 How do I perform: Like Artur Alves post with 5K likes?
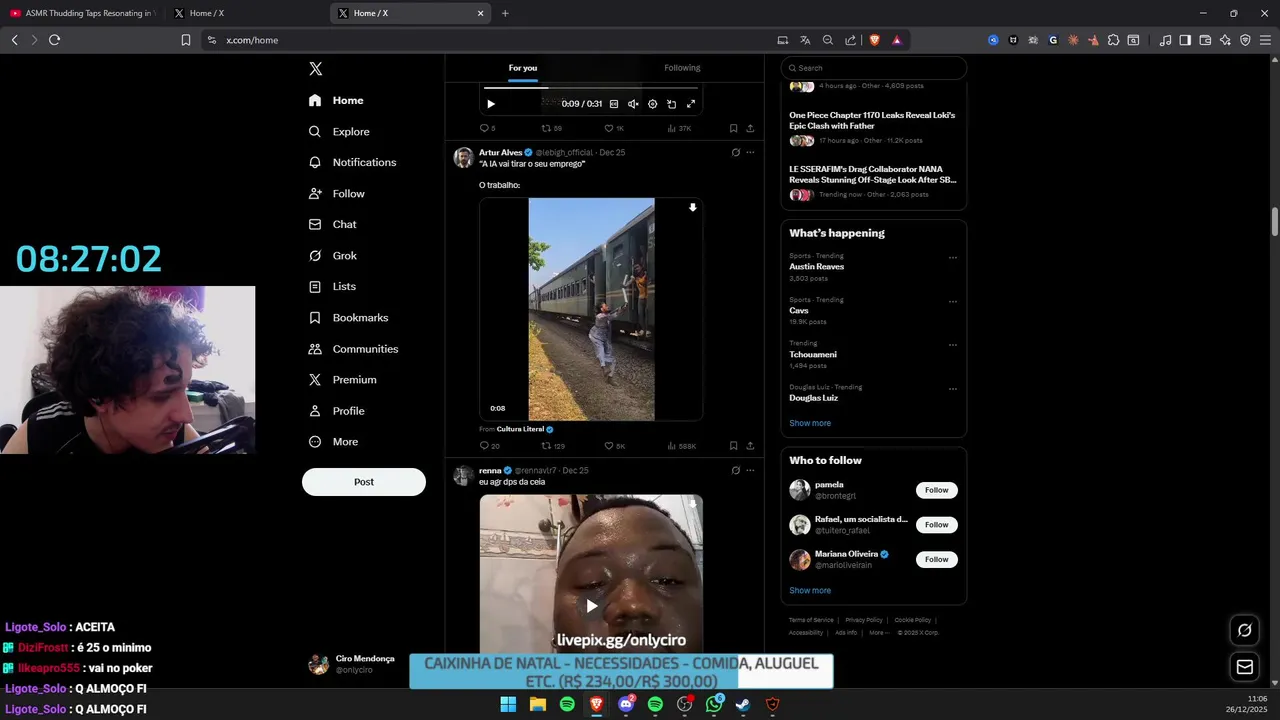614,446
